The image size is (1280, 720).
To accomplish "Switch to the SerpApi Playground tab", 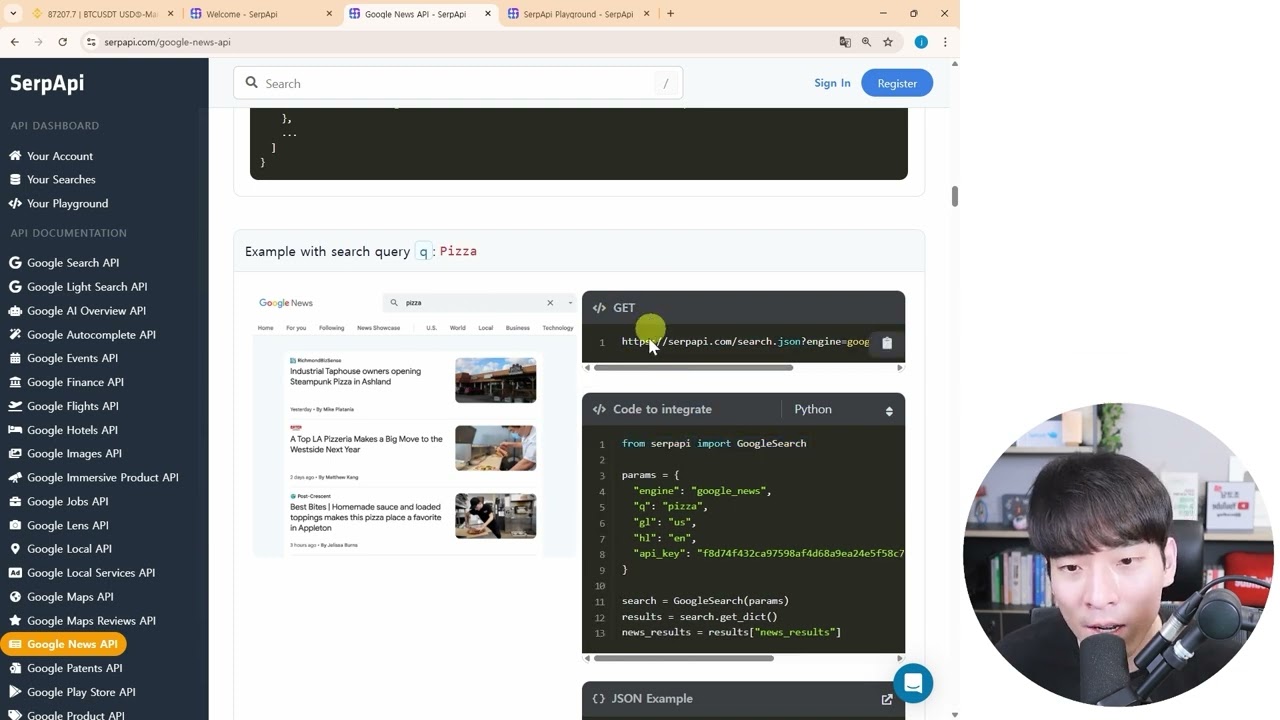I will pyautogui.click(x=578, y=14).
